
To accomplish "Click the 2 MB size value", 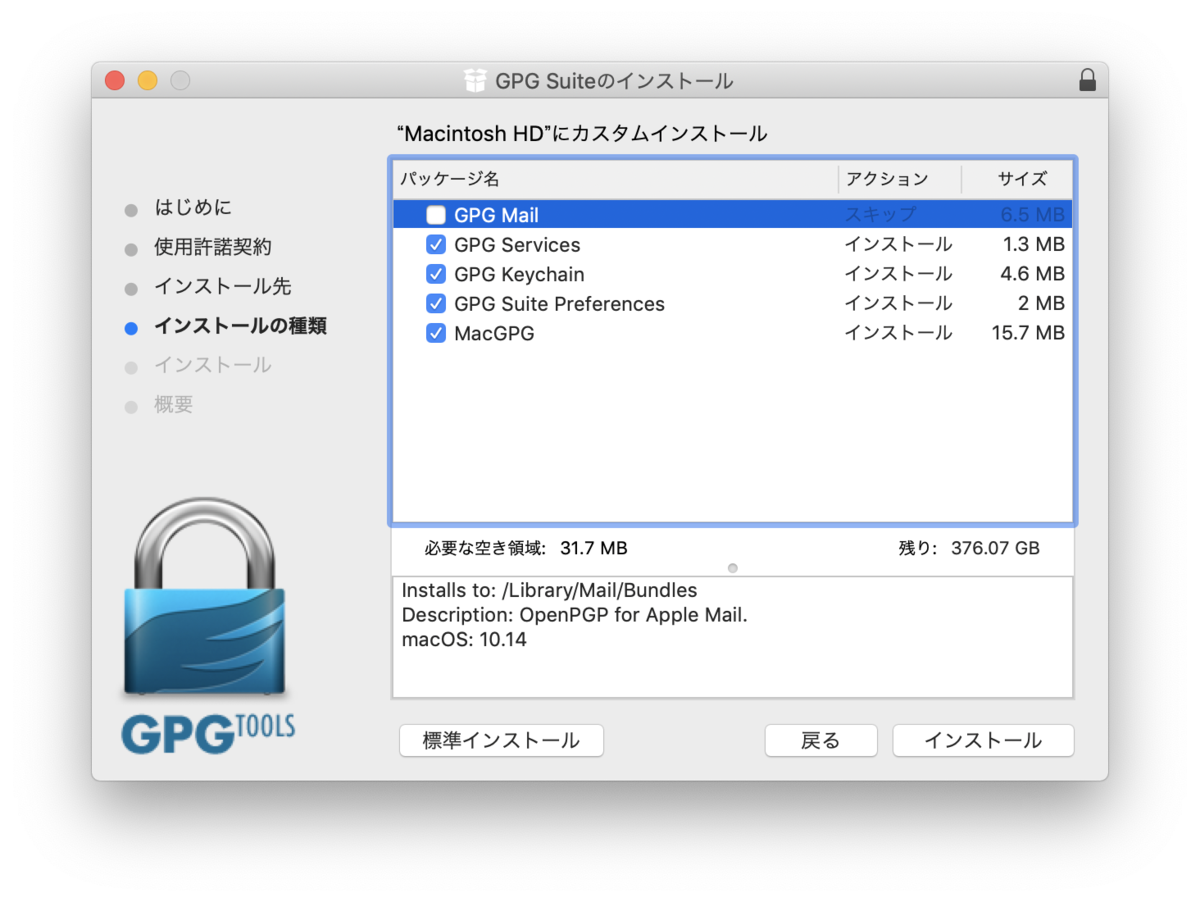I will [1042, 304].
